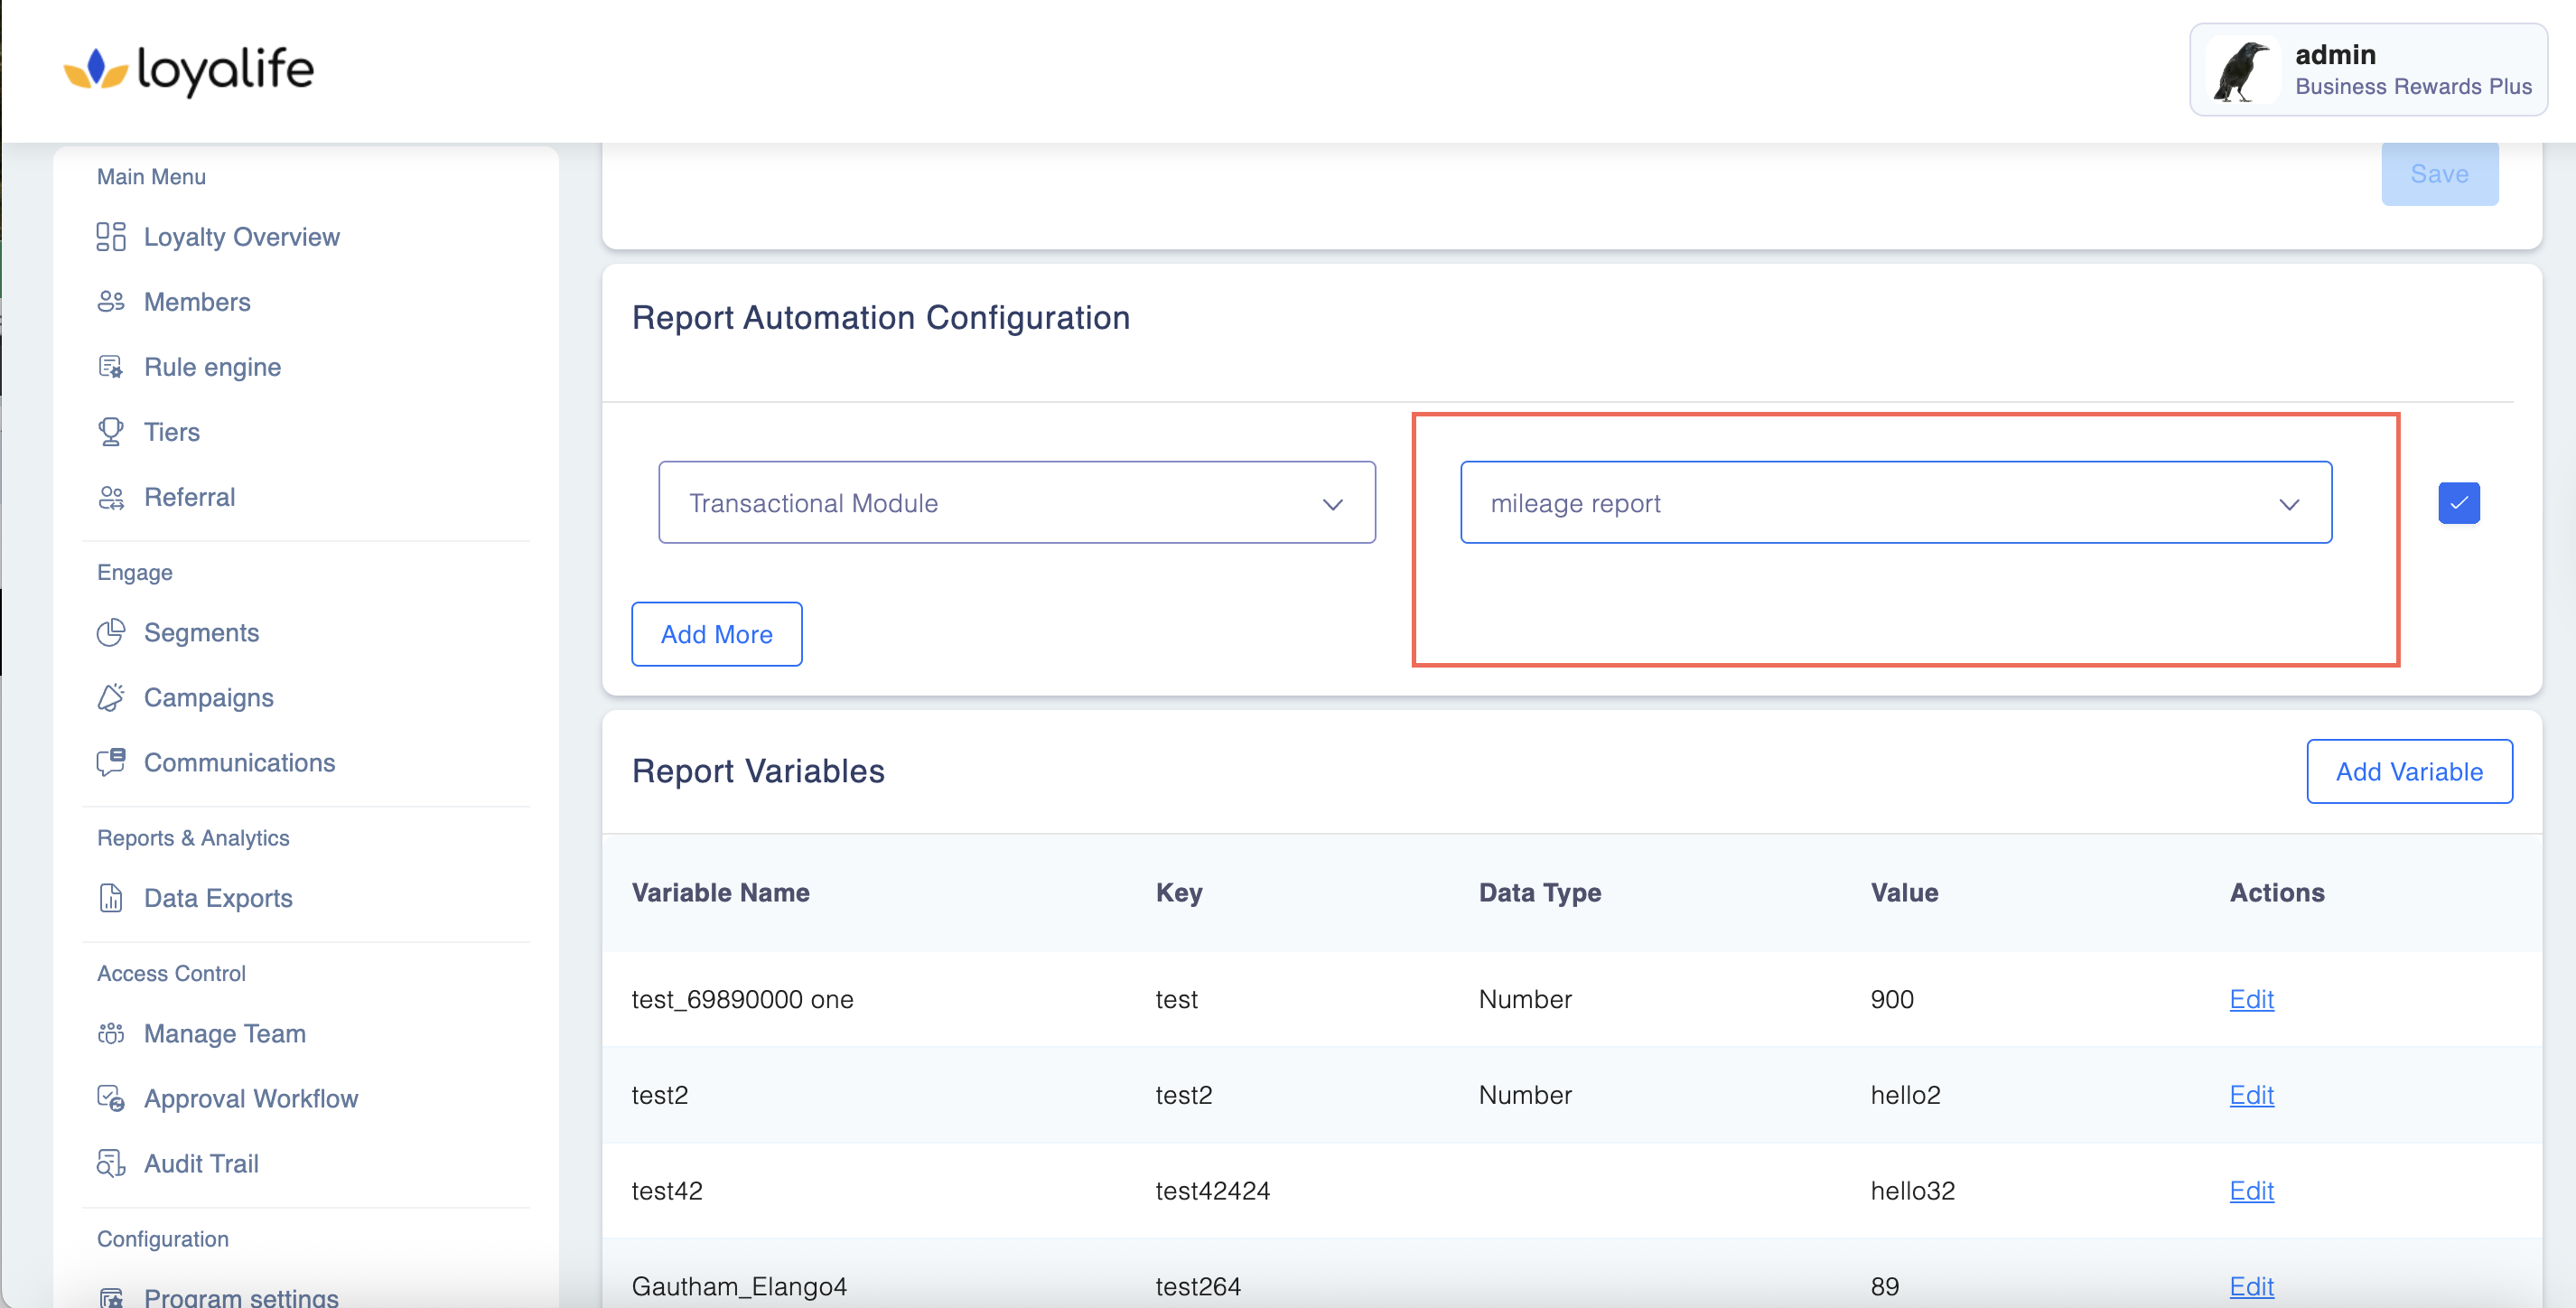This screenshot has height=1308, width=2576.
Task: Click the Data Exports file icon
Action: (110, 898)
